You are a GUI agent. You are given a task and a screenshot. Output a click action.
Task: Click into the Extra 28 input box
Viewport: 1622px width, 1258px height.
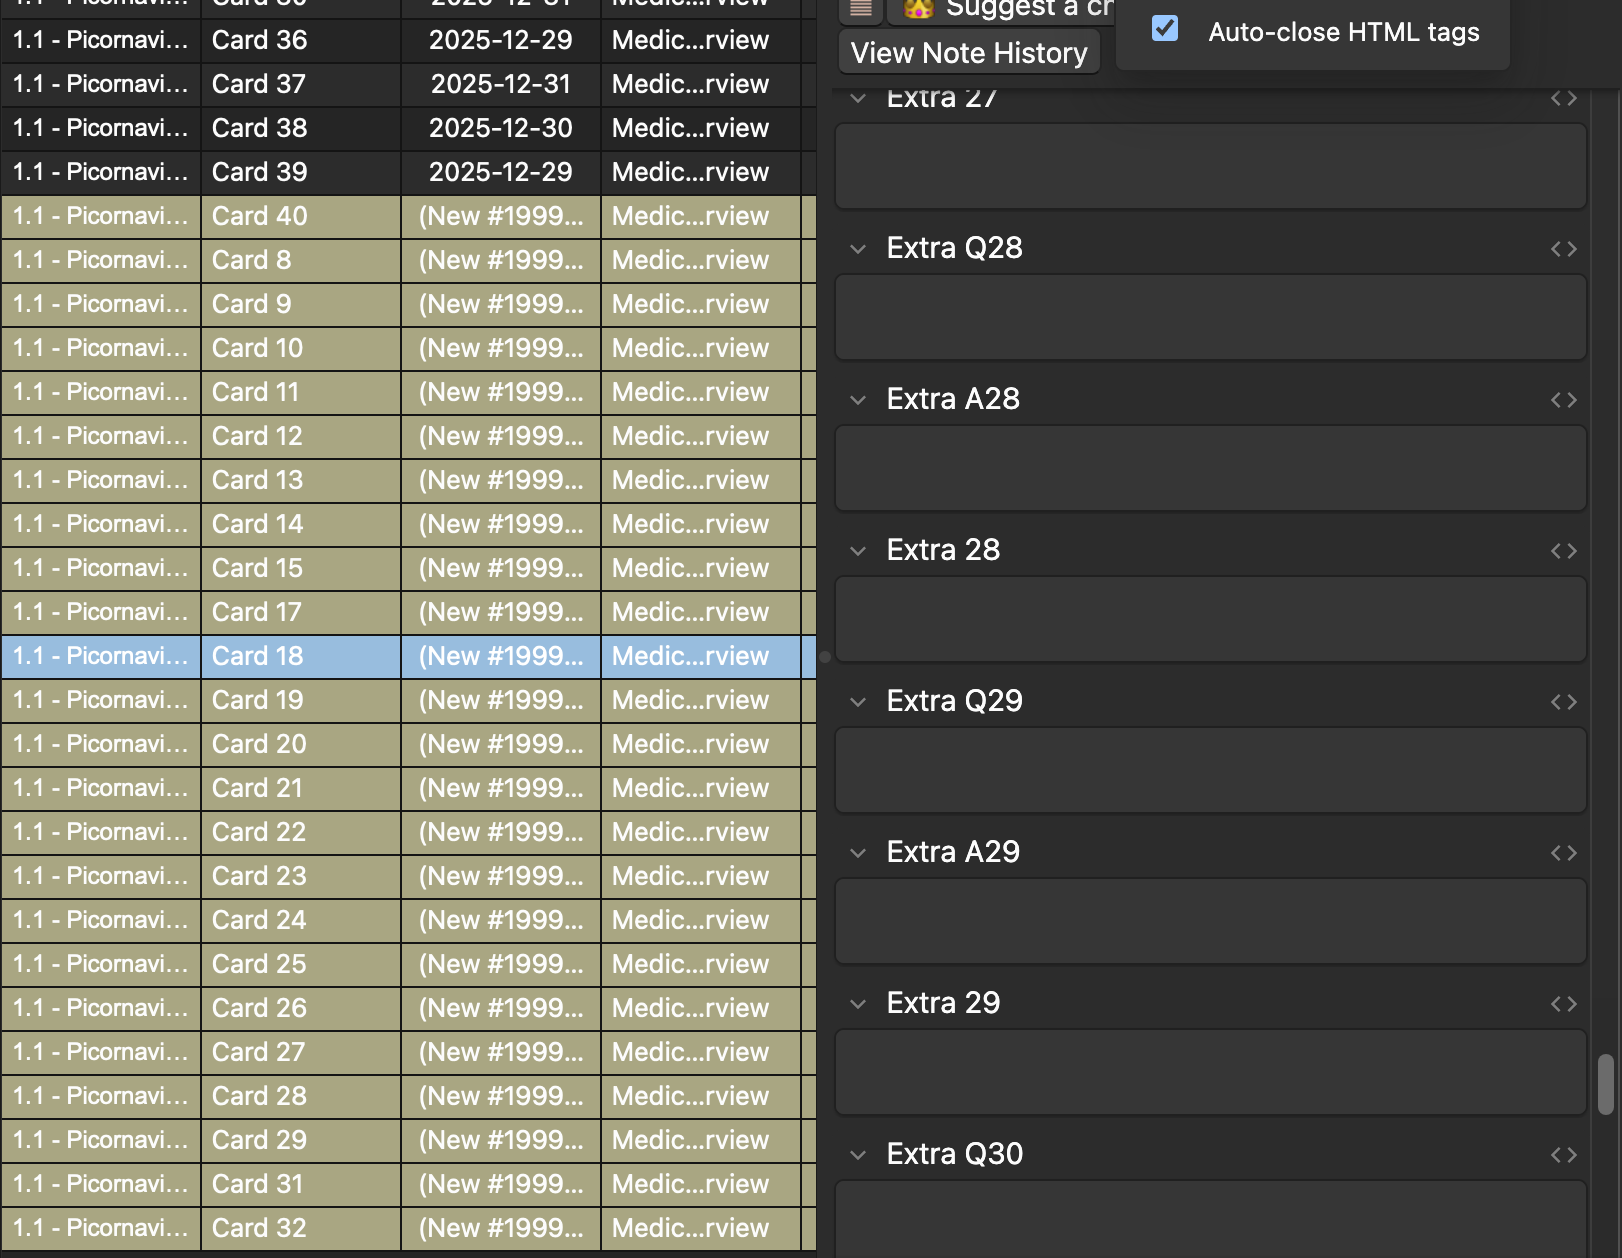coord(1210,619)
